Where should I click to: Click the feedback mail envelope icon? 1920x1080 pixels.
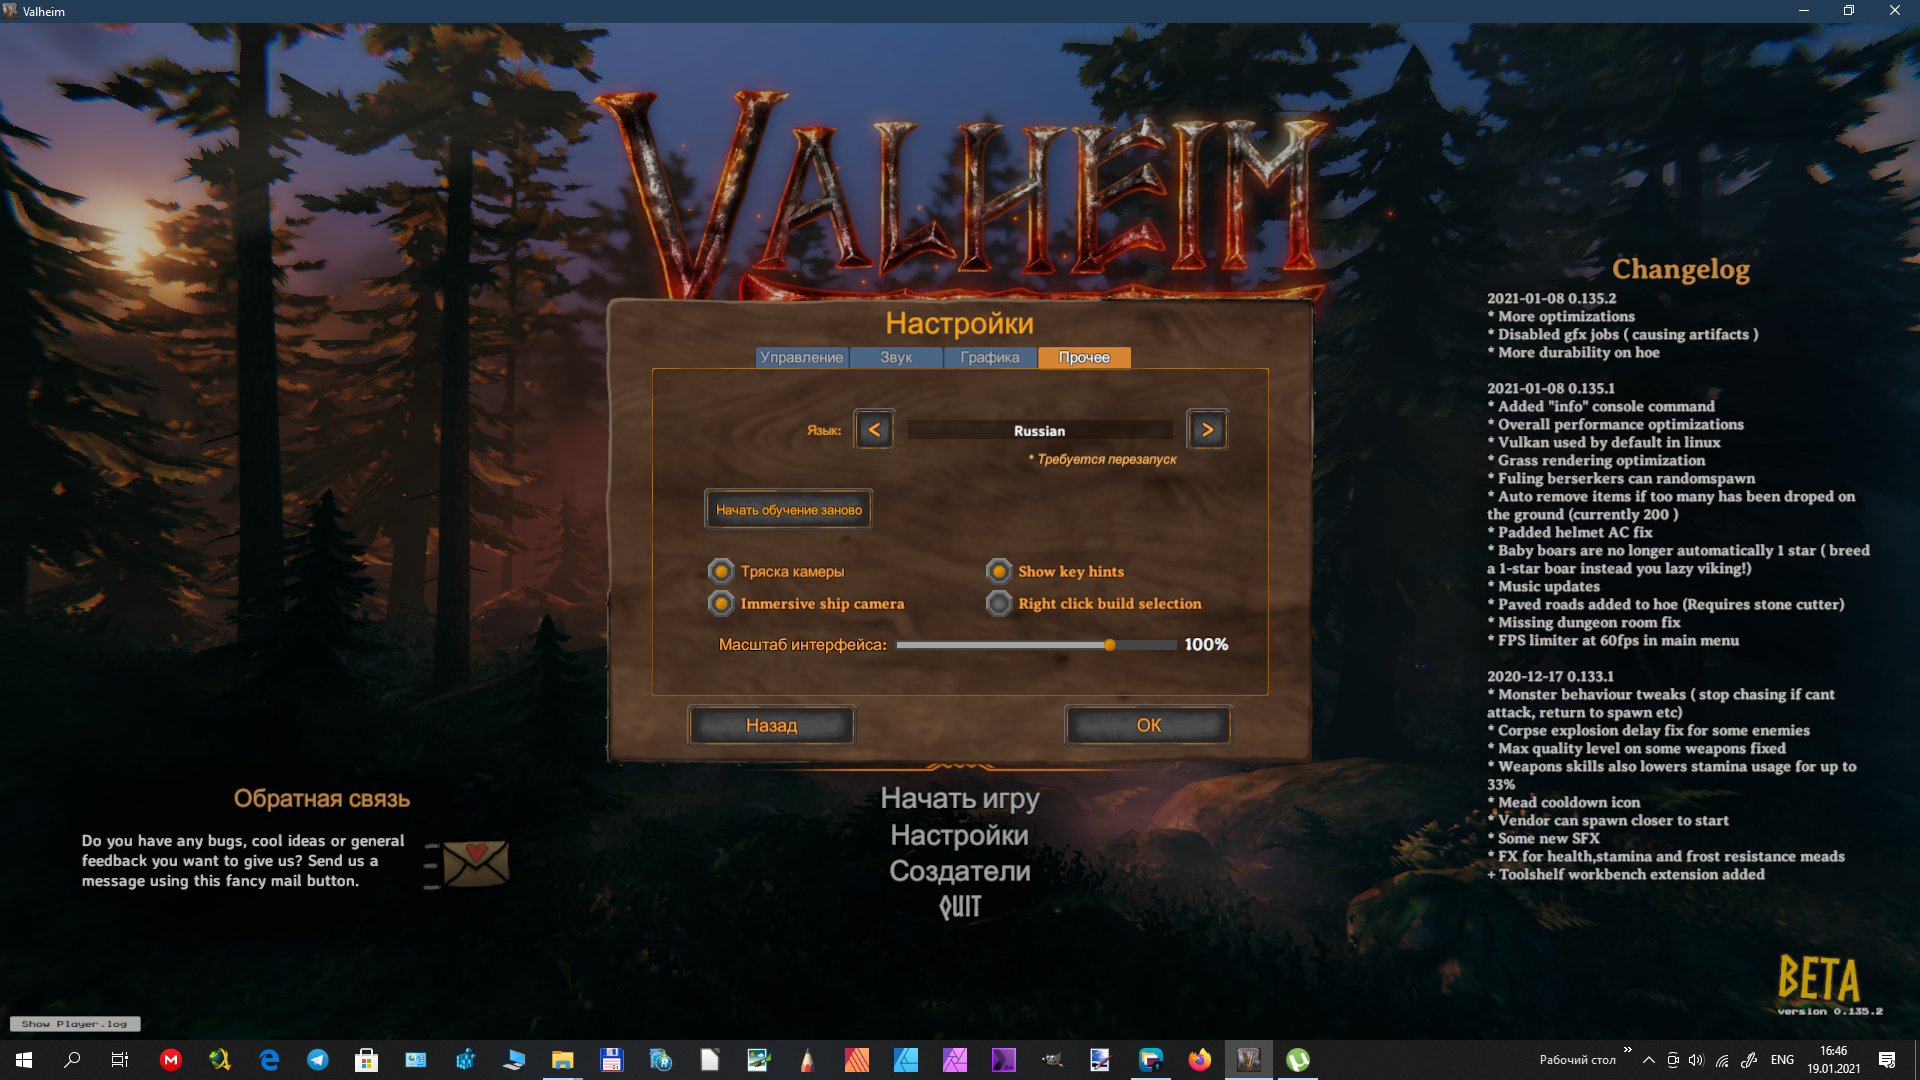coord(475,862)
